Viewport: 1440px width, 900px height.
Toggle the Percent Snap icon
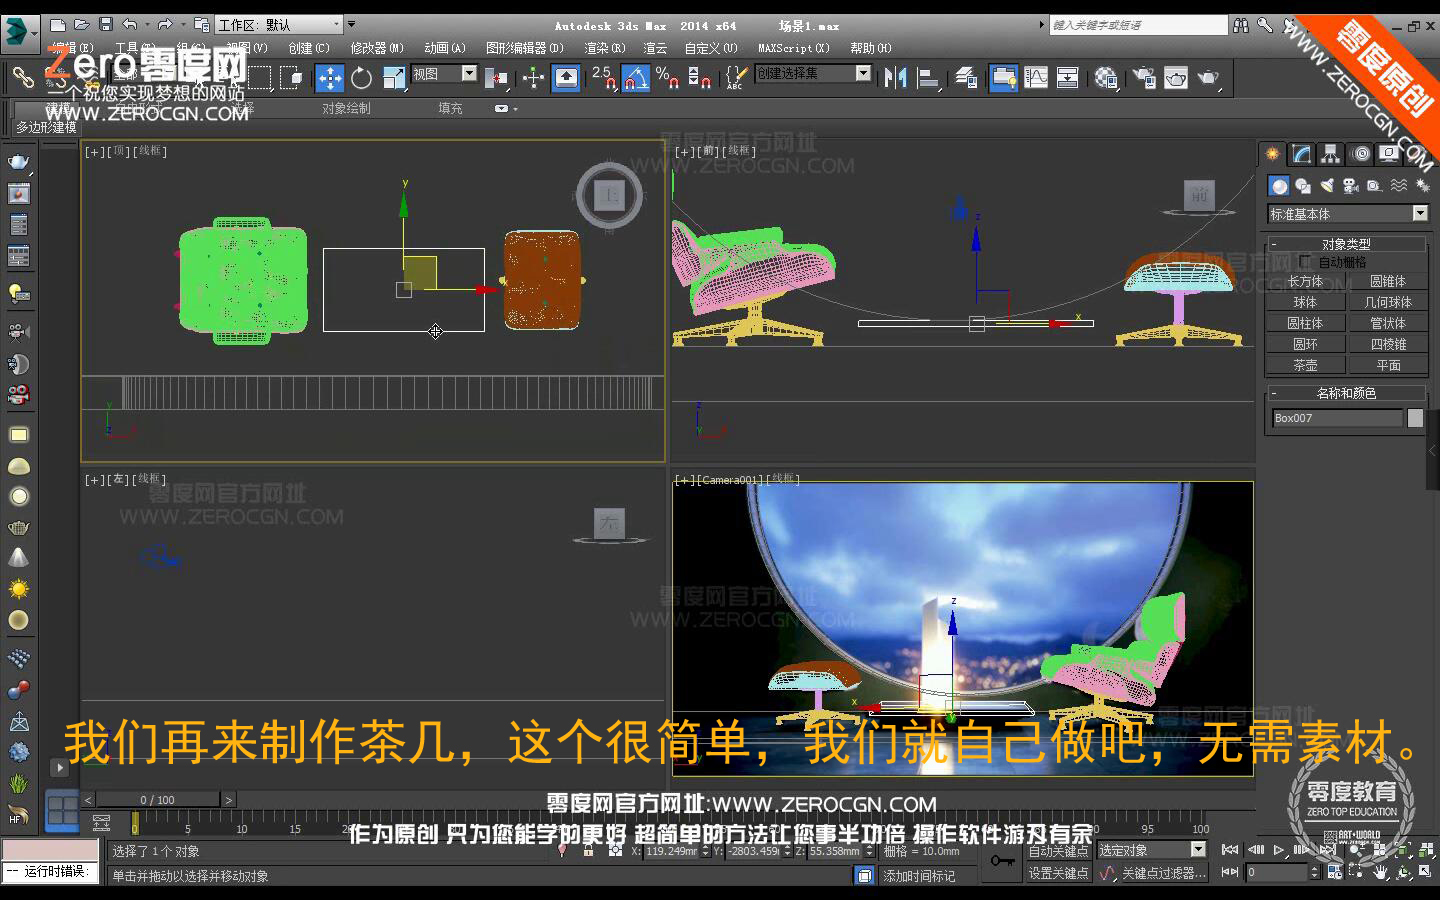pos(667,77)
